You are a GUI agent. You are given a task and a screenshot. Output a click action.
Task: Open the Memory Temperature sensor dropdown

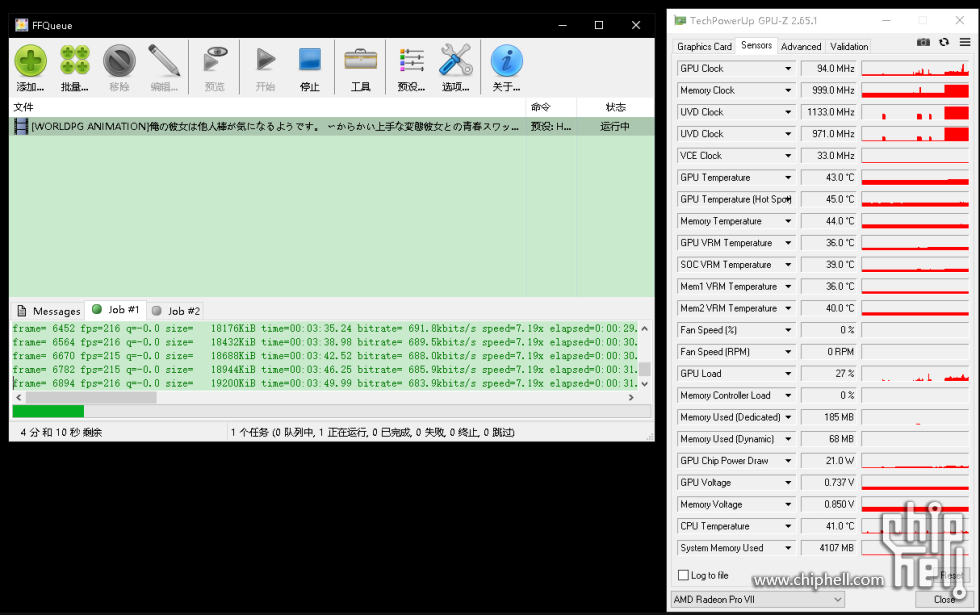(x=788, y=221)
